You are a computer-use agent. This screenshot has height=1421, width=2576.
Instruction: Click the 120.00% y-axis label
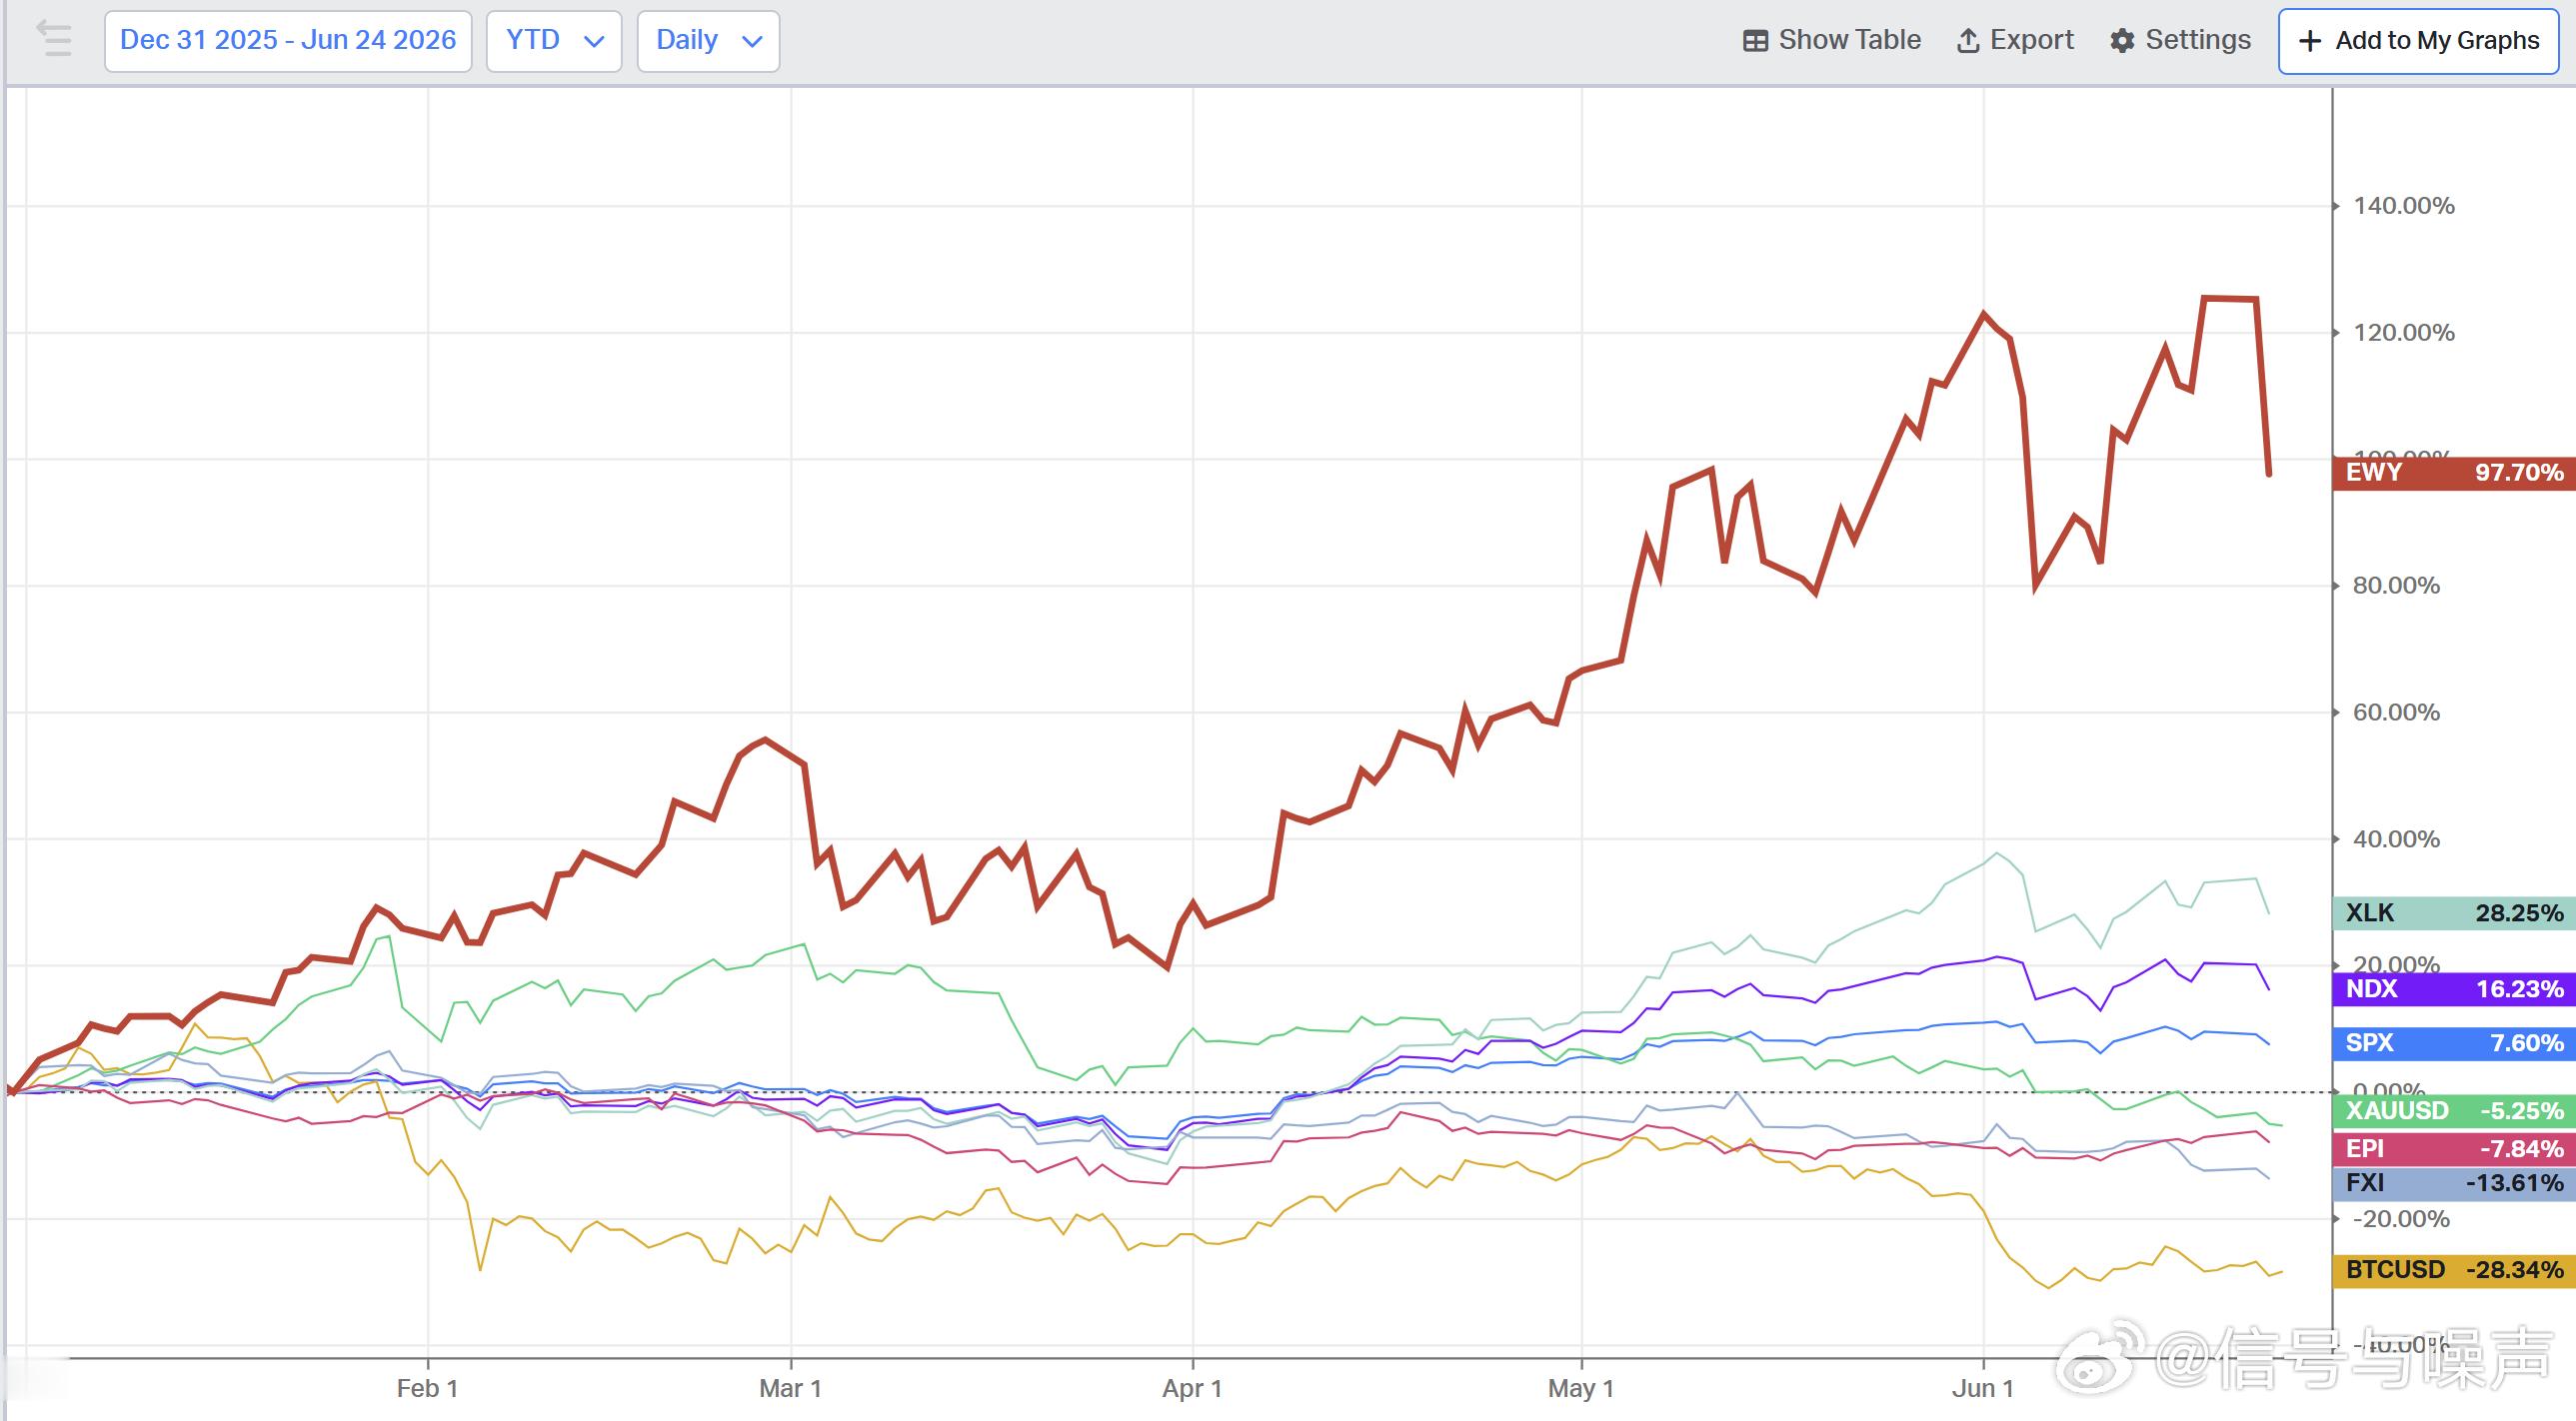pos(2404,333)
